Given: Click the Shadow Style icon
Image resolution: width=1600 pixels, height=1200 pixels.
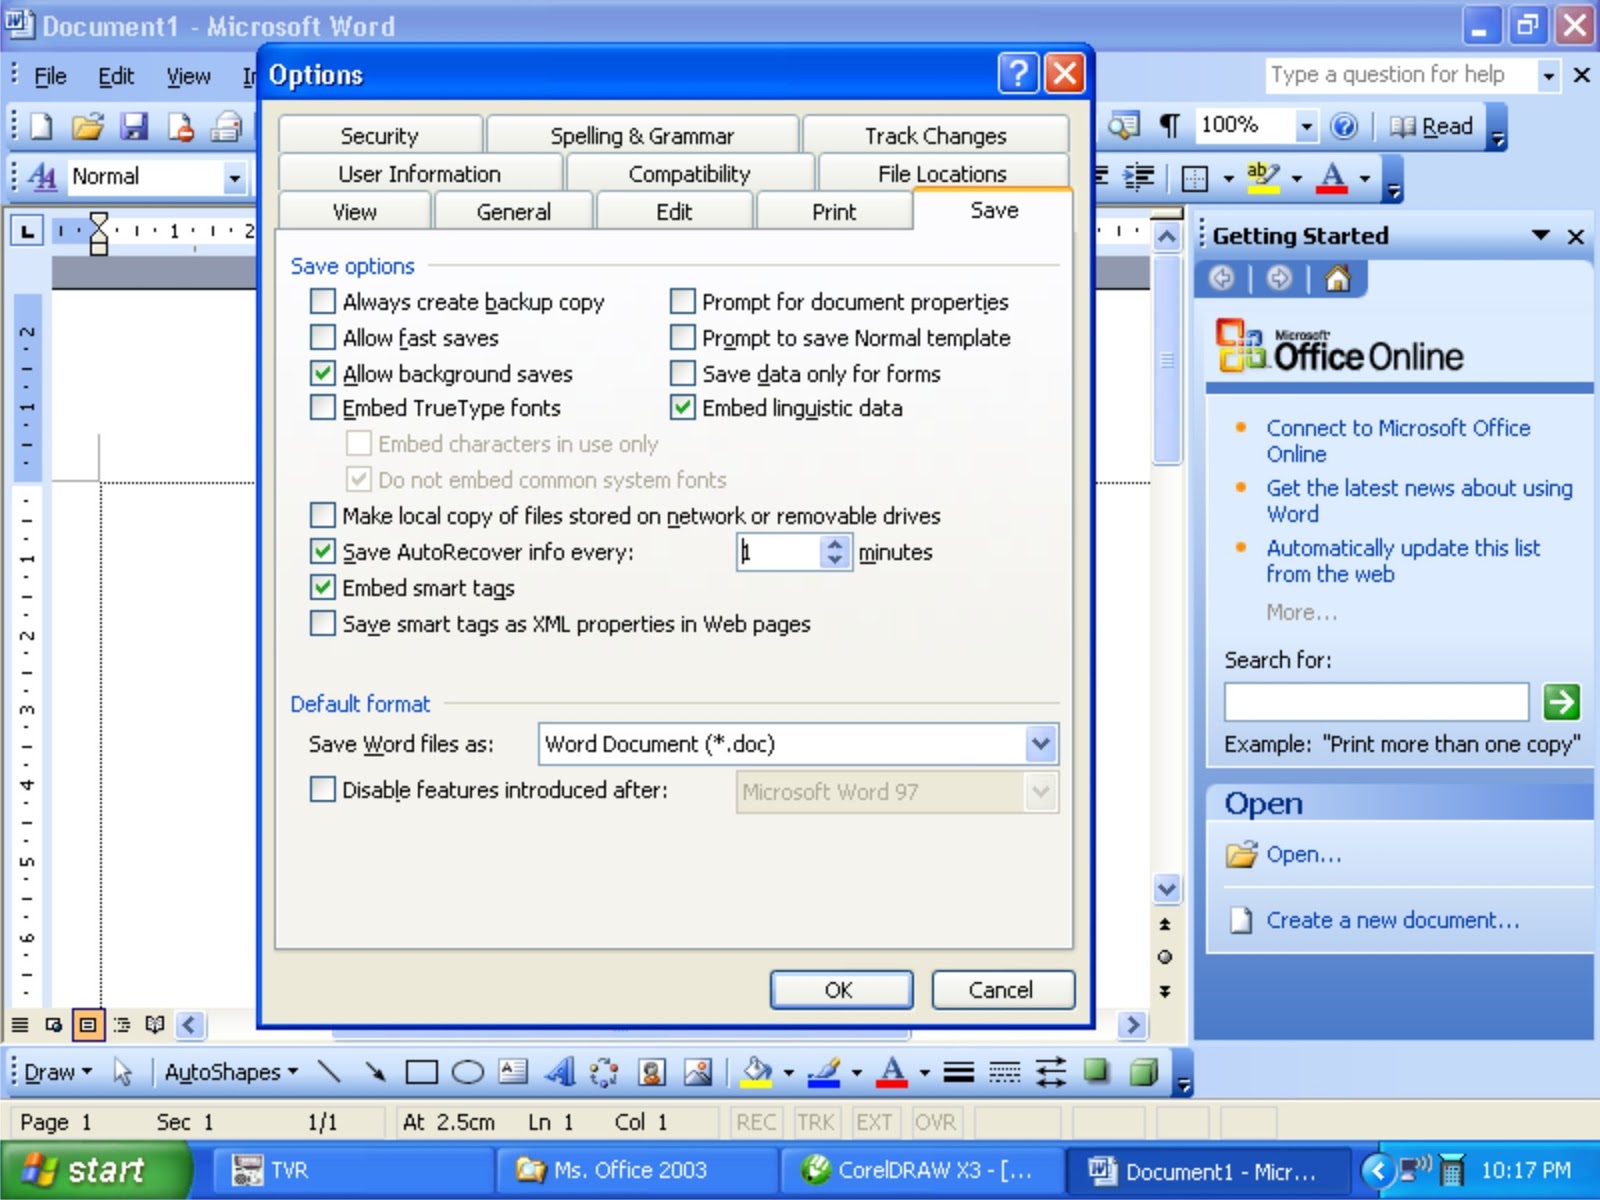Looking at the screenshot, I should 1097,1071.
